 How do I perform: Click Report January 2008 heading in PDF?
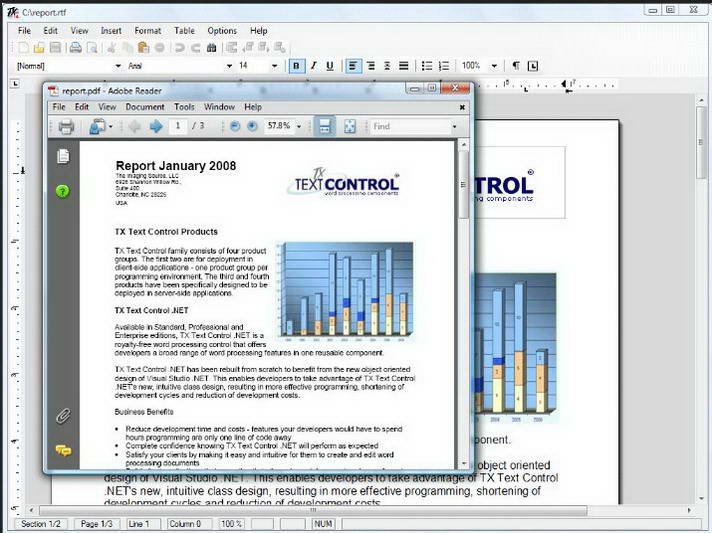pos(176,166)
